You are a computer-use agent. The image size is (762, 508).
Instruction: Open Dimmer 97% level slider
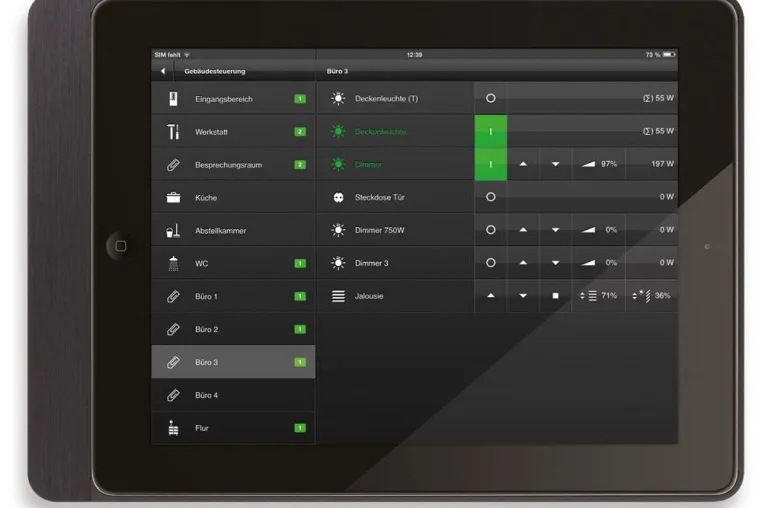click(x=599, y=164)
